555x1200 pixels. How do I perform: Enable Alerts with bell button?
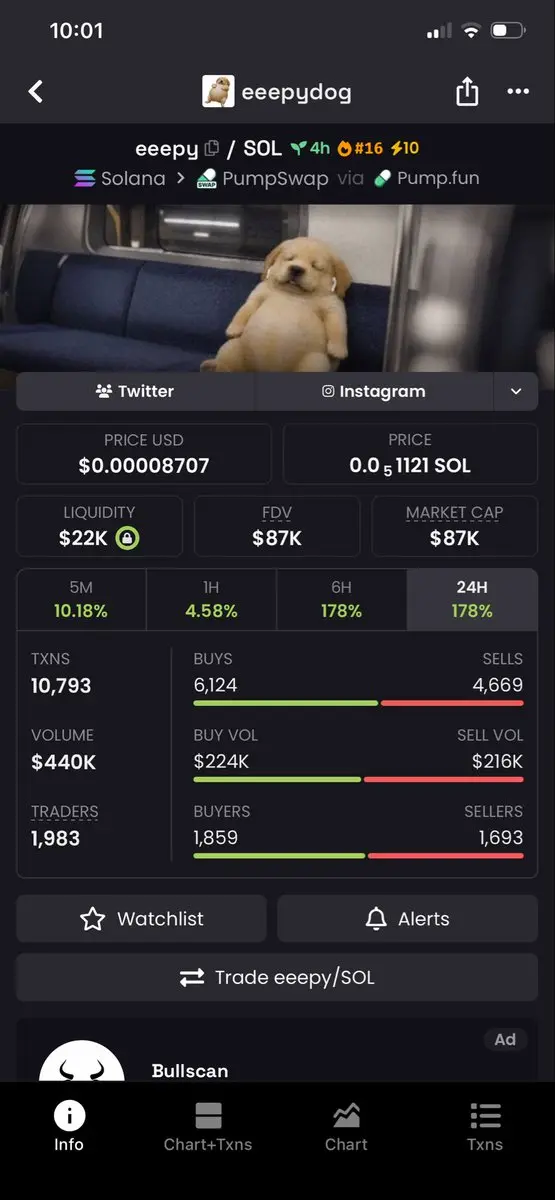407,919
